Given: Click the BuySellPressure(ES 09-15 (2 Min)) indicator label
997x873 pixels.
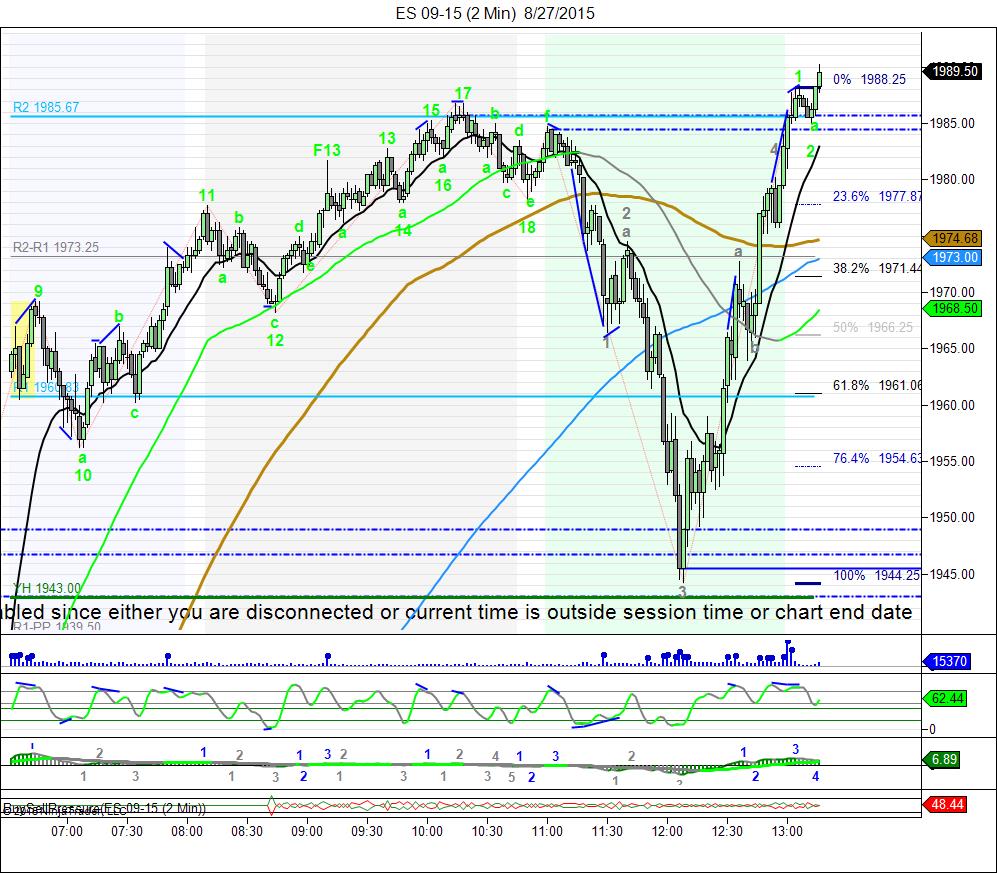Looking at the screenshot, I should coord(104,809).
